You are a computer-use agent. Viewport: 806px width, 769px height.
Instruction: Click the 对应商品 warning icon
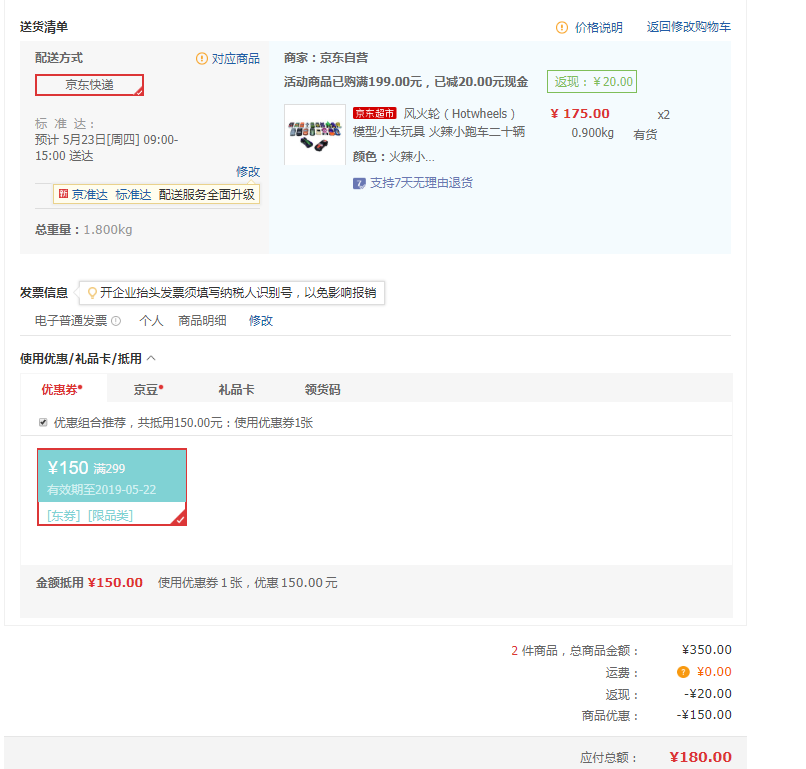click(x=202, y=59)
